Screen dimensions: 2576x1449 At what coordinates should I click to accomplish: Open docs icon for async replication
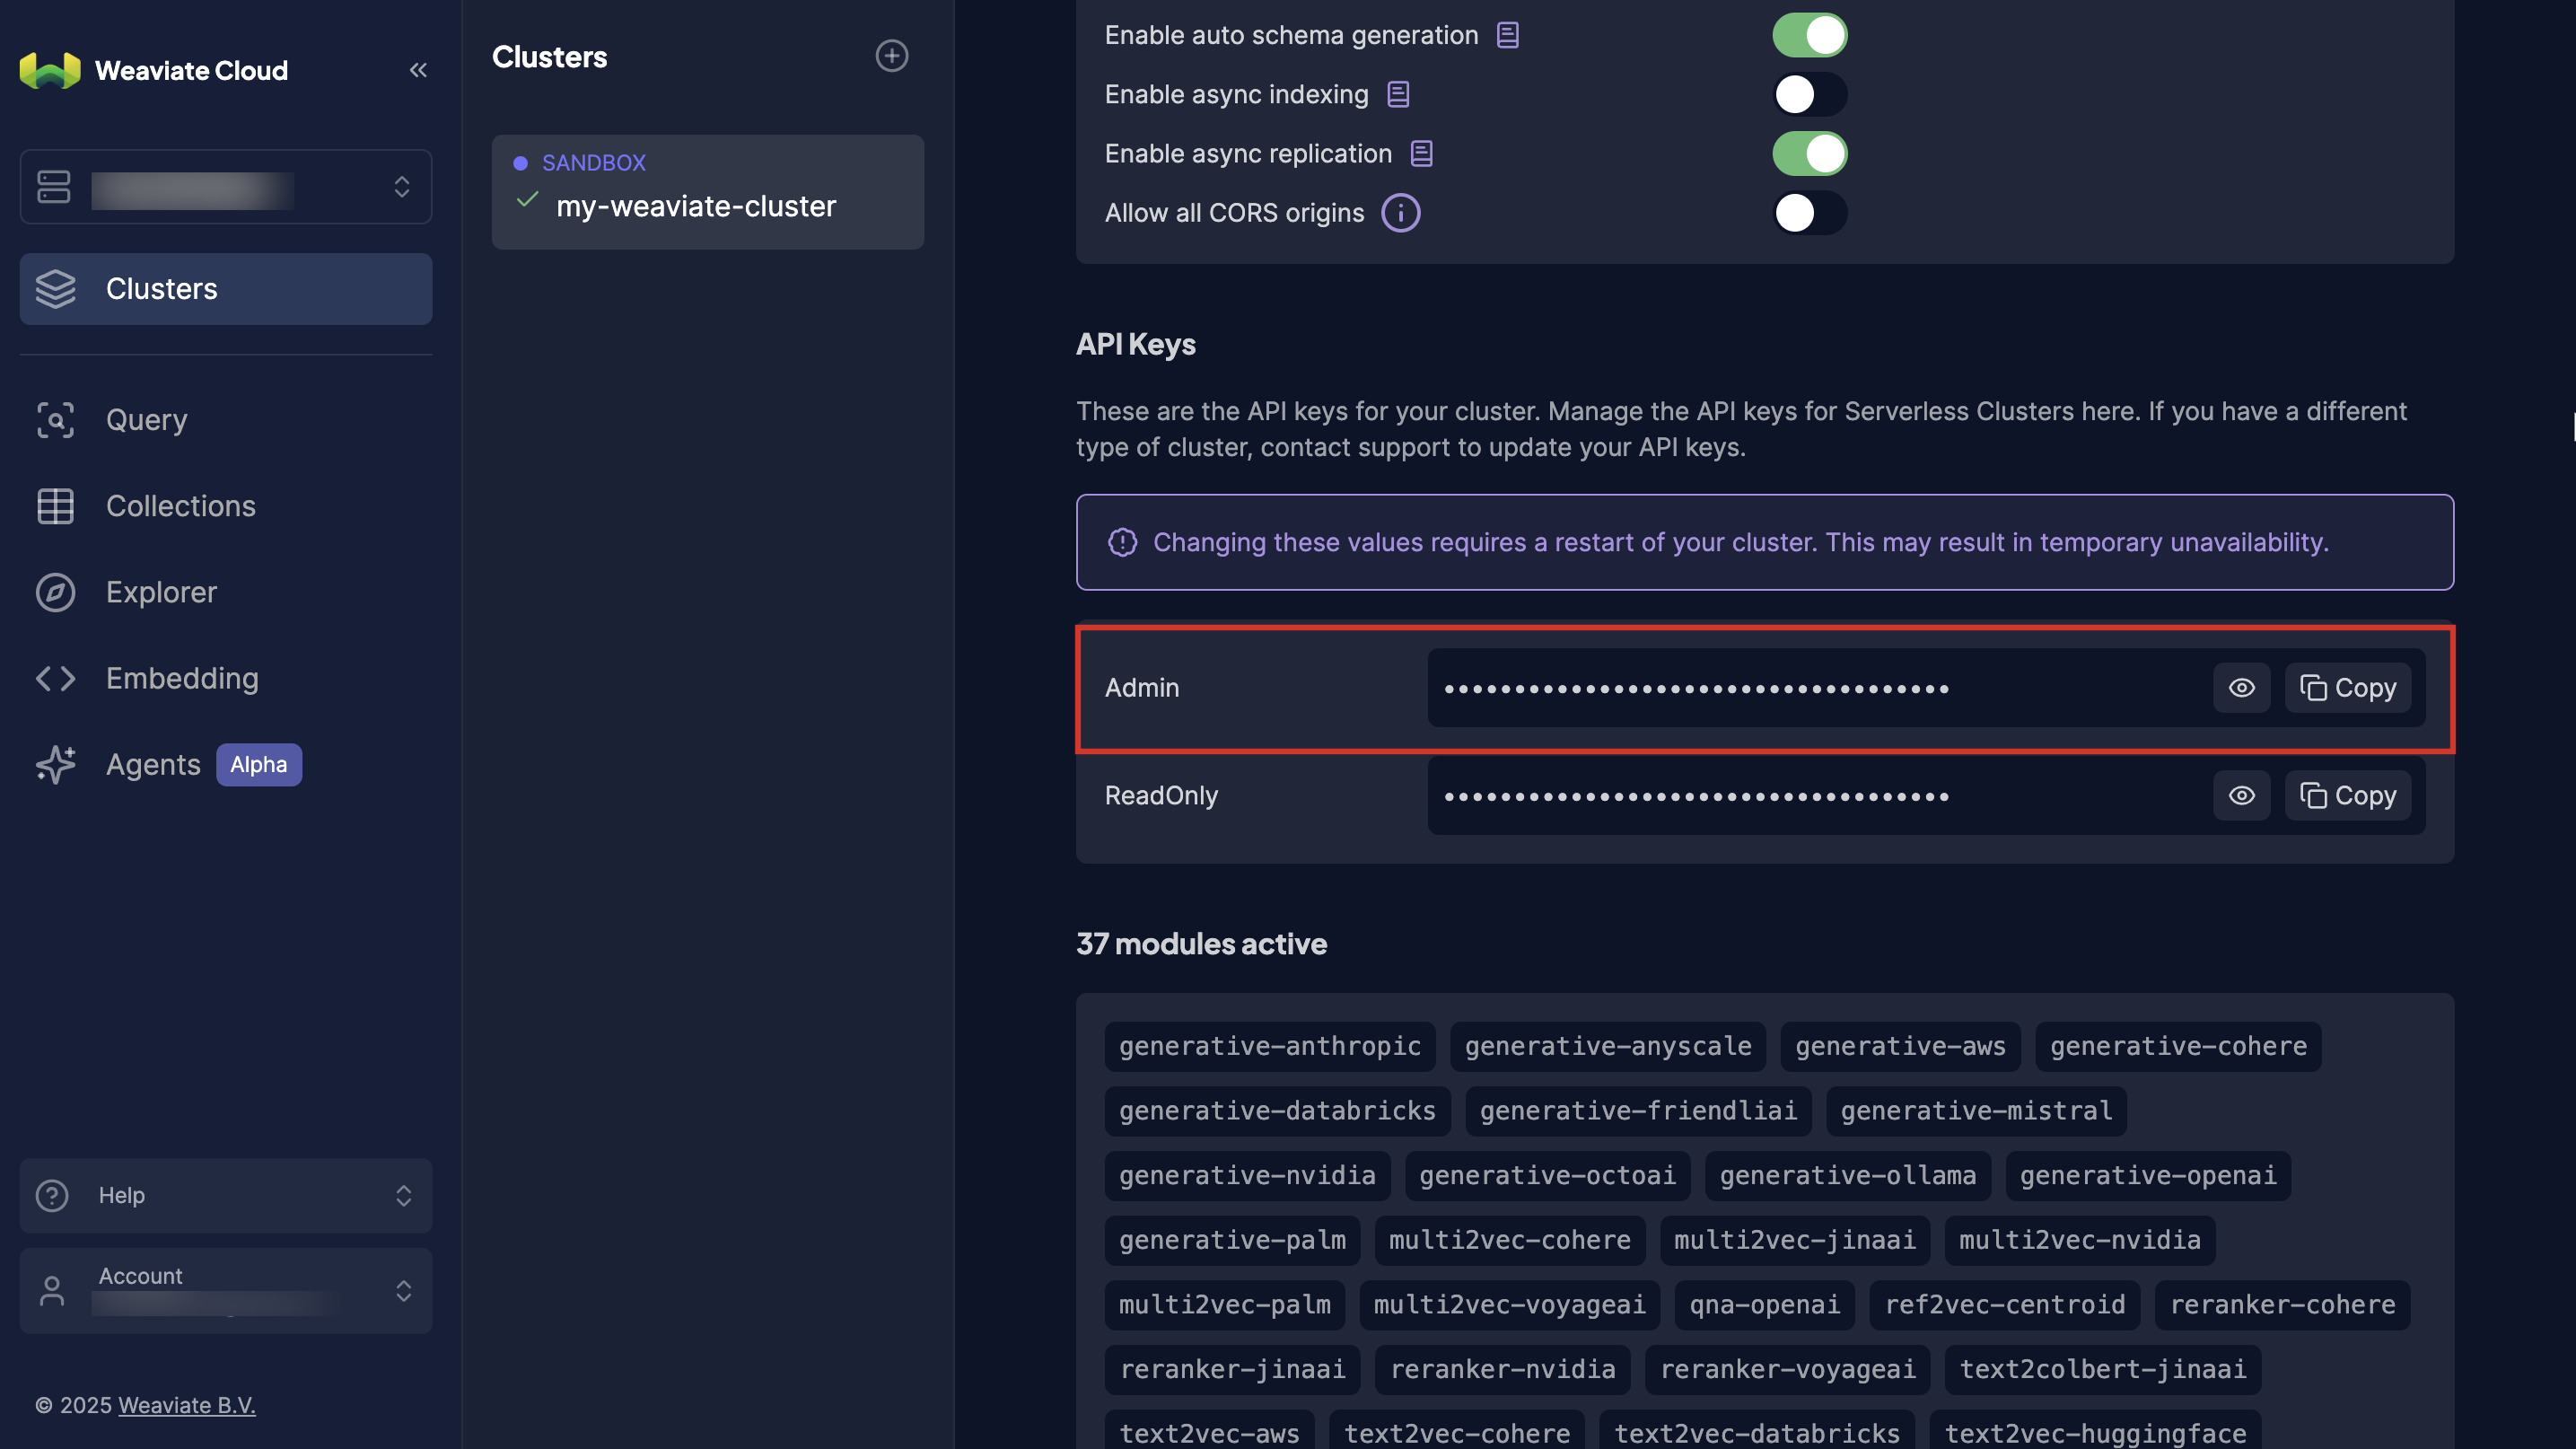1422,153
